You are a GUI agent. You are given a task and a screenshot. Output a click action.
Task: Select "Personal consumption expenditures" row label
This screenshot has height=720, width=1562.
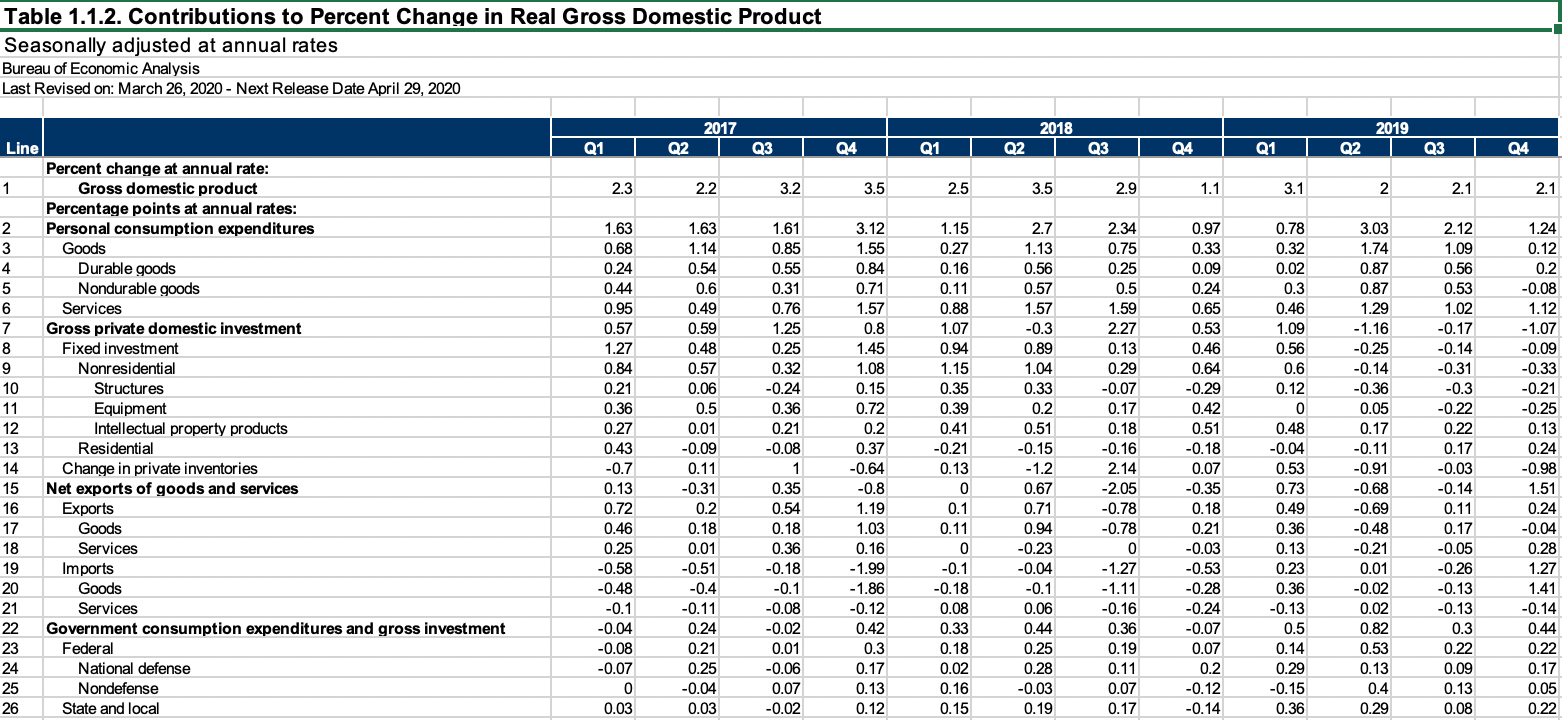pos(180,228)
